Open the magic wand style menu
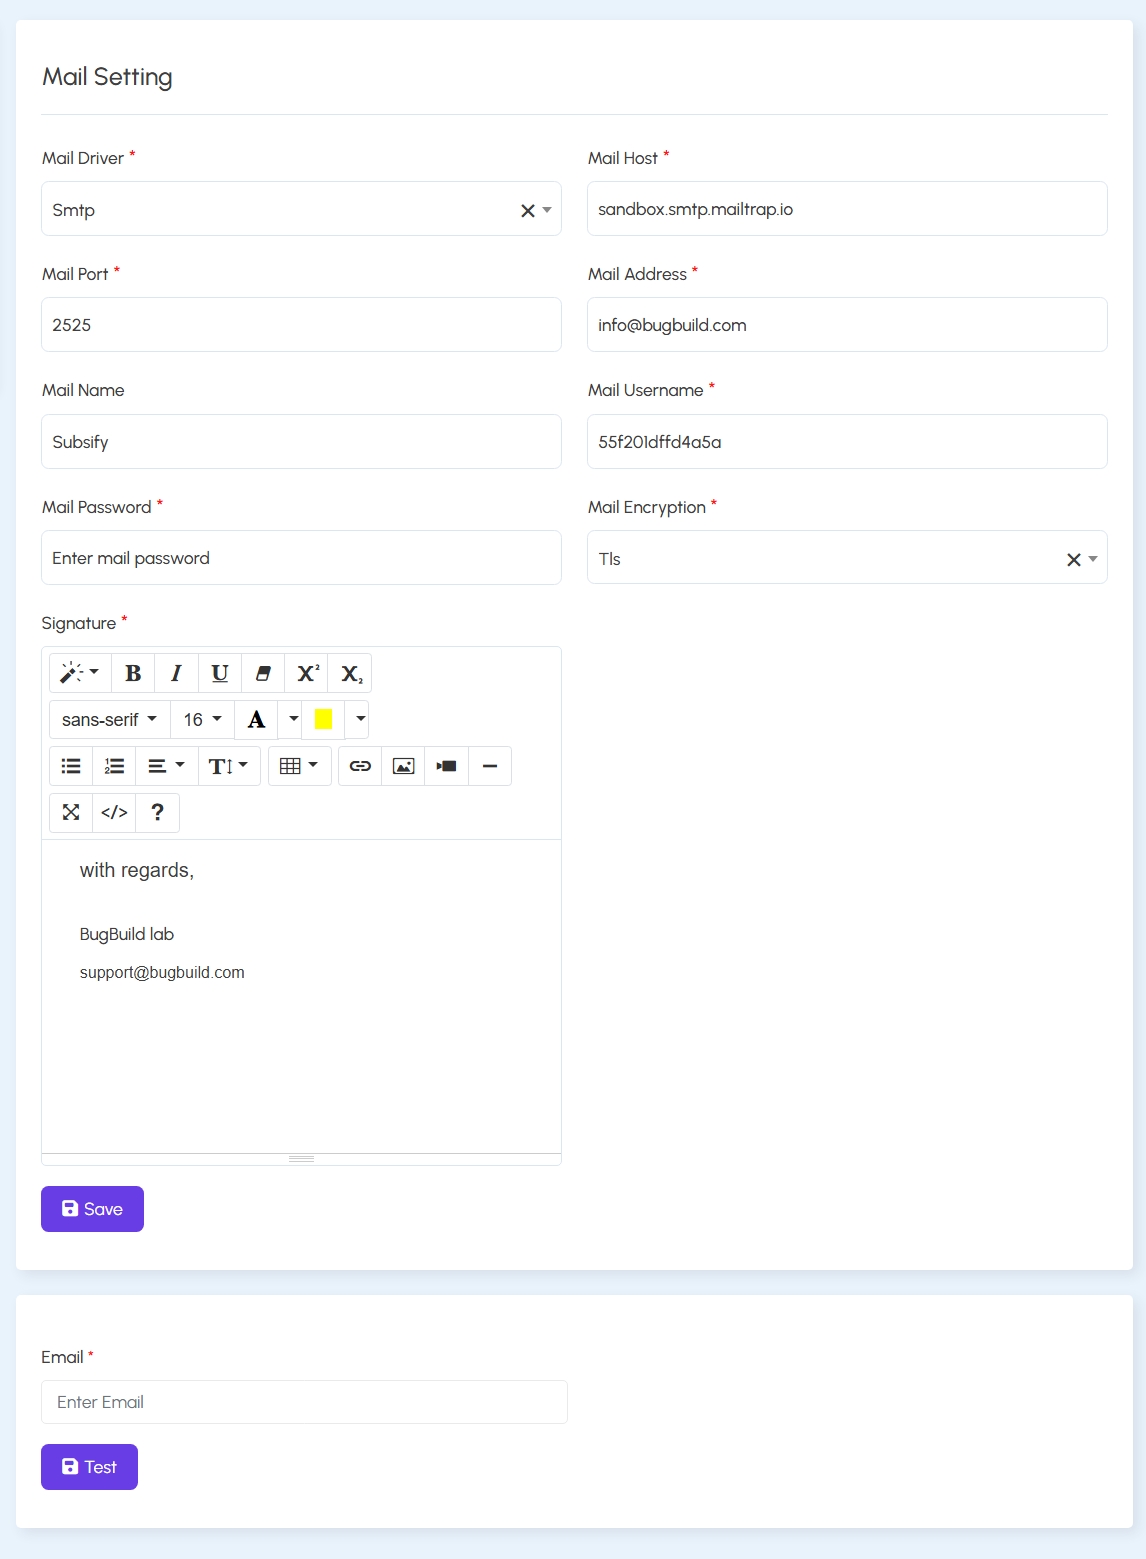1146x1559 pixels. (80, 673)
